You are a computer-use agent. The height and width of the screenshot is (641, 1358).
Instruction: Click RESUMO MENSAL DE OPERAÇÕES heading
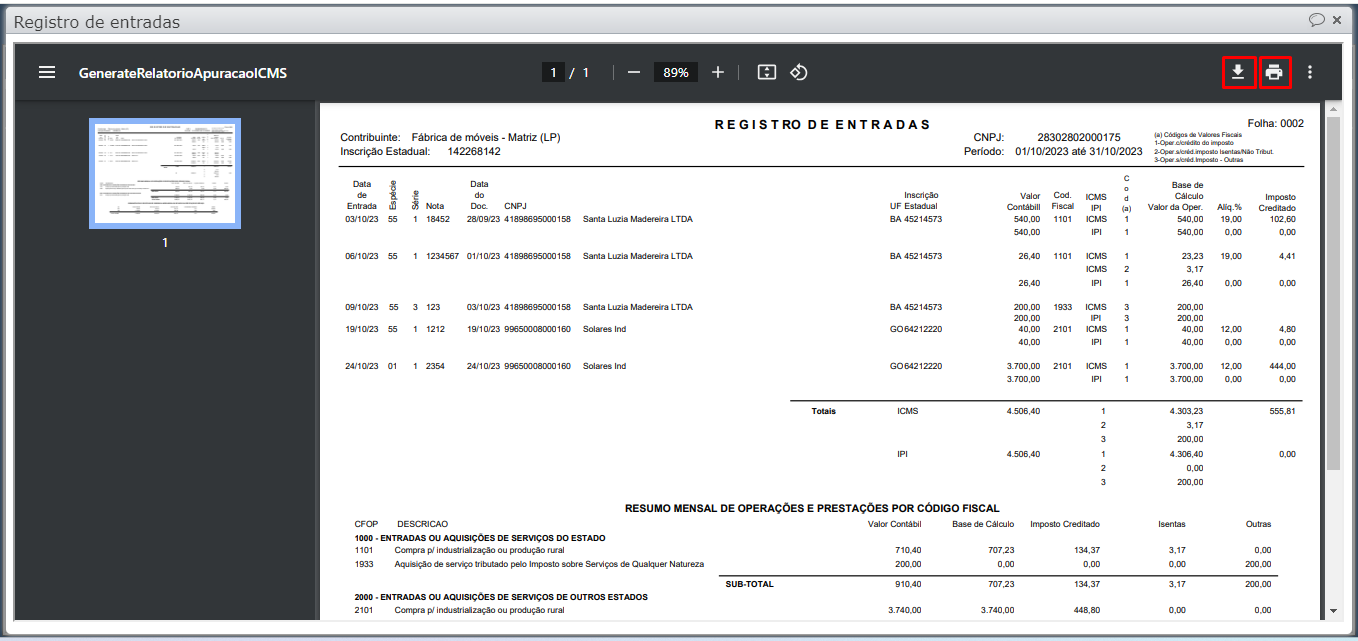pos(812,508)
